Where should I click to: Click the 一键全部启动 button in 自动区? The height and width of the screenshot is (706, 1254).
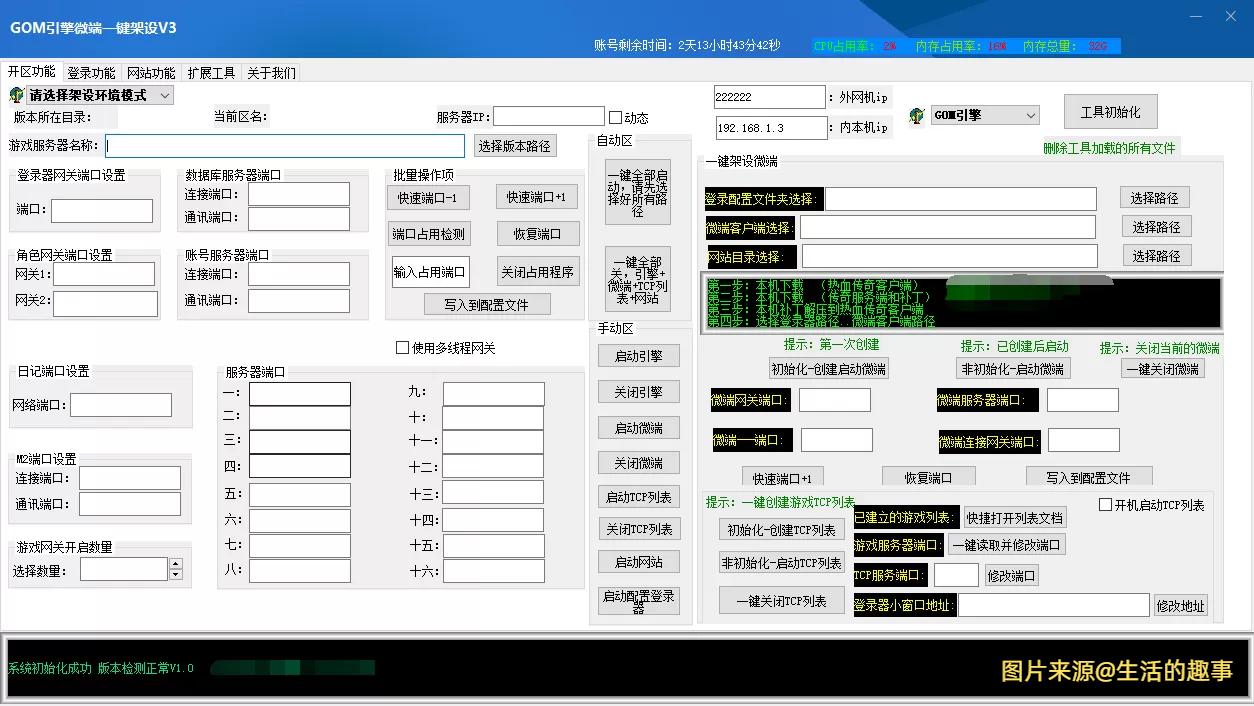pyautogui.click(x=637, y=190)
